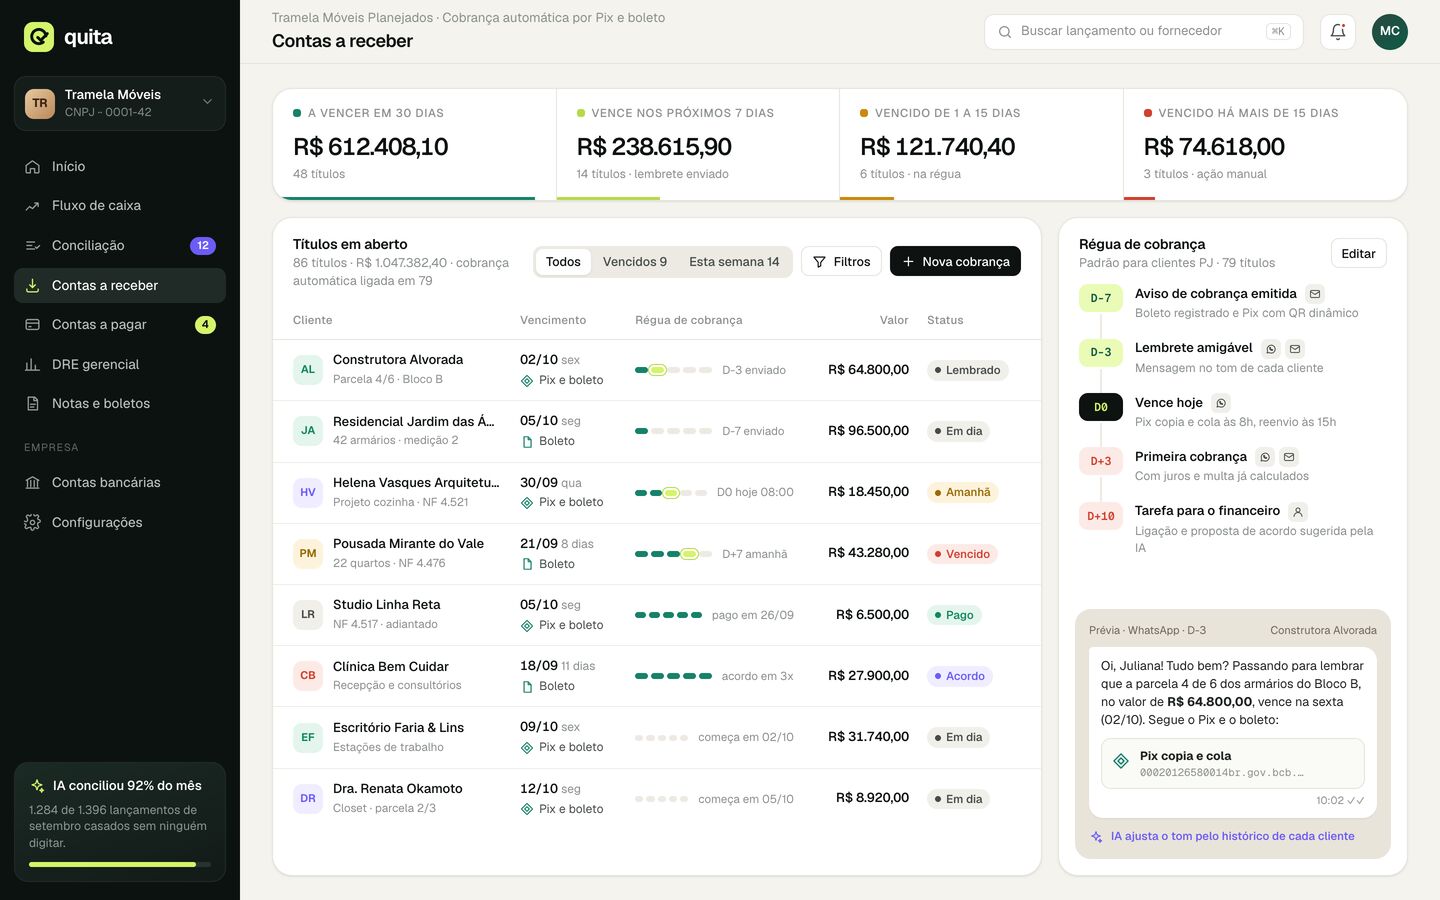Click the Boleto icon in Pousada Mirante row

click(527, 564)
